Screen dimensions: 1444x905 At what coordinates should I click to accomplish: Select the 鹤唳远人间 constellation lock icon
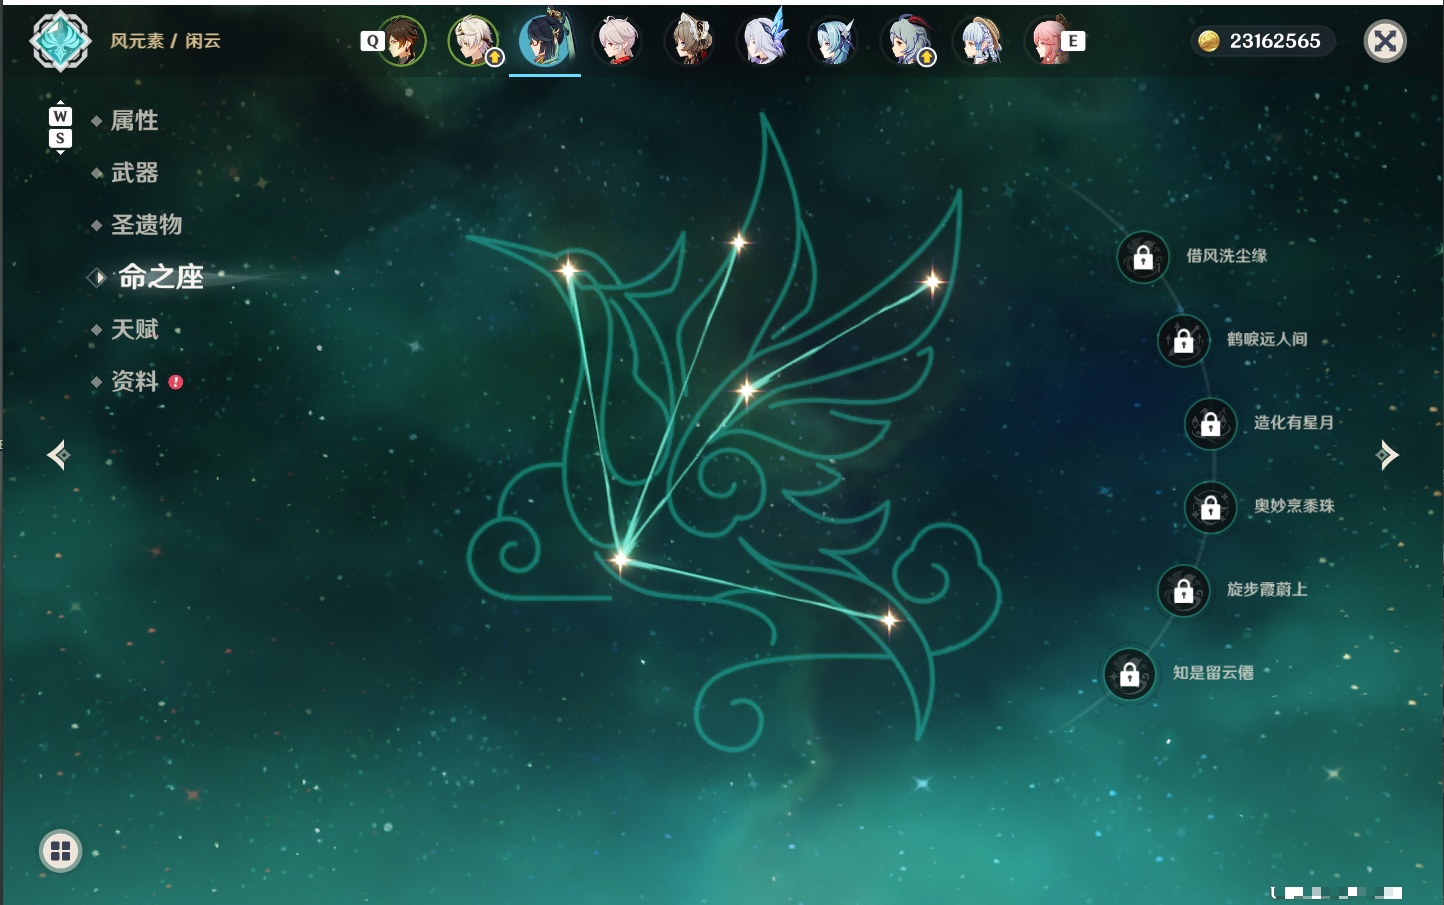pos(1183,341)
